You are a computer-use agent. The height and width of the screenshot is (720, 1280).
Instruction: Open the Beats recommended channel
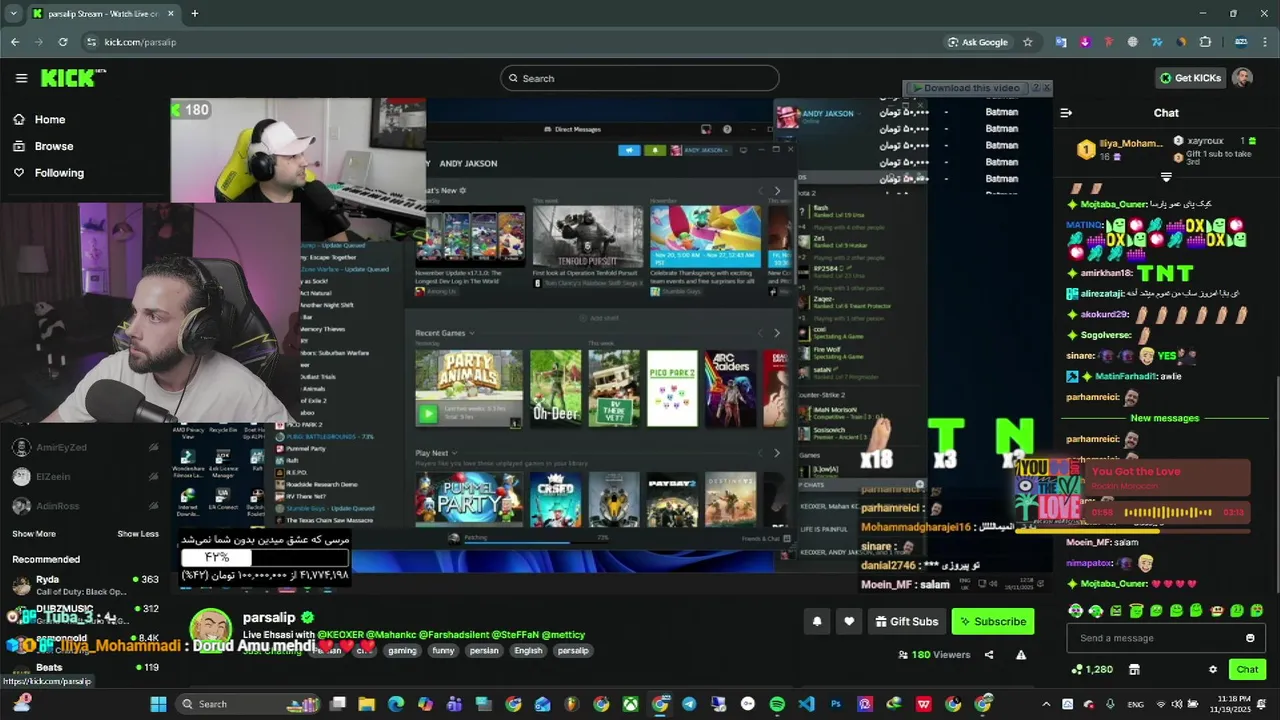click(x=85, y=668)
